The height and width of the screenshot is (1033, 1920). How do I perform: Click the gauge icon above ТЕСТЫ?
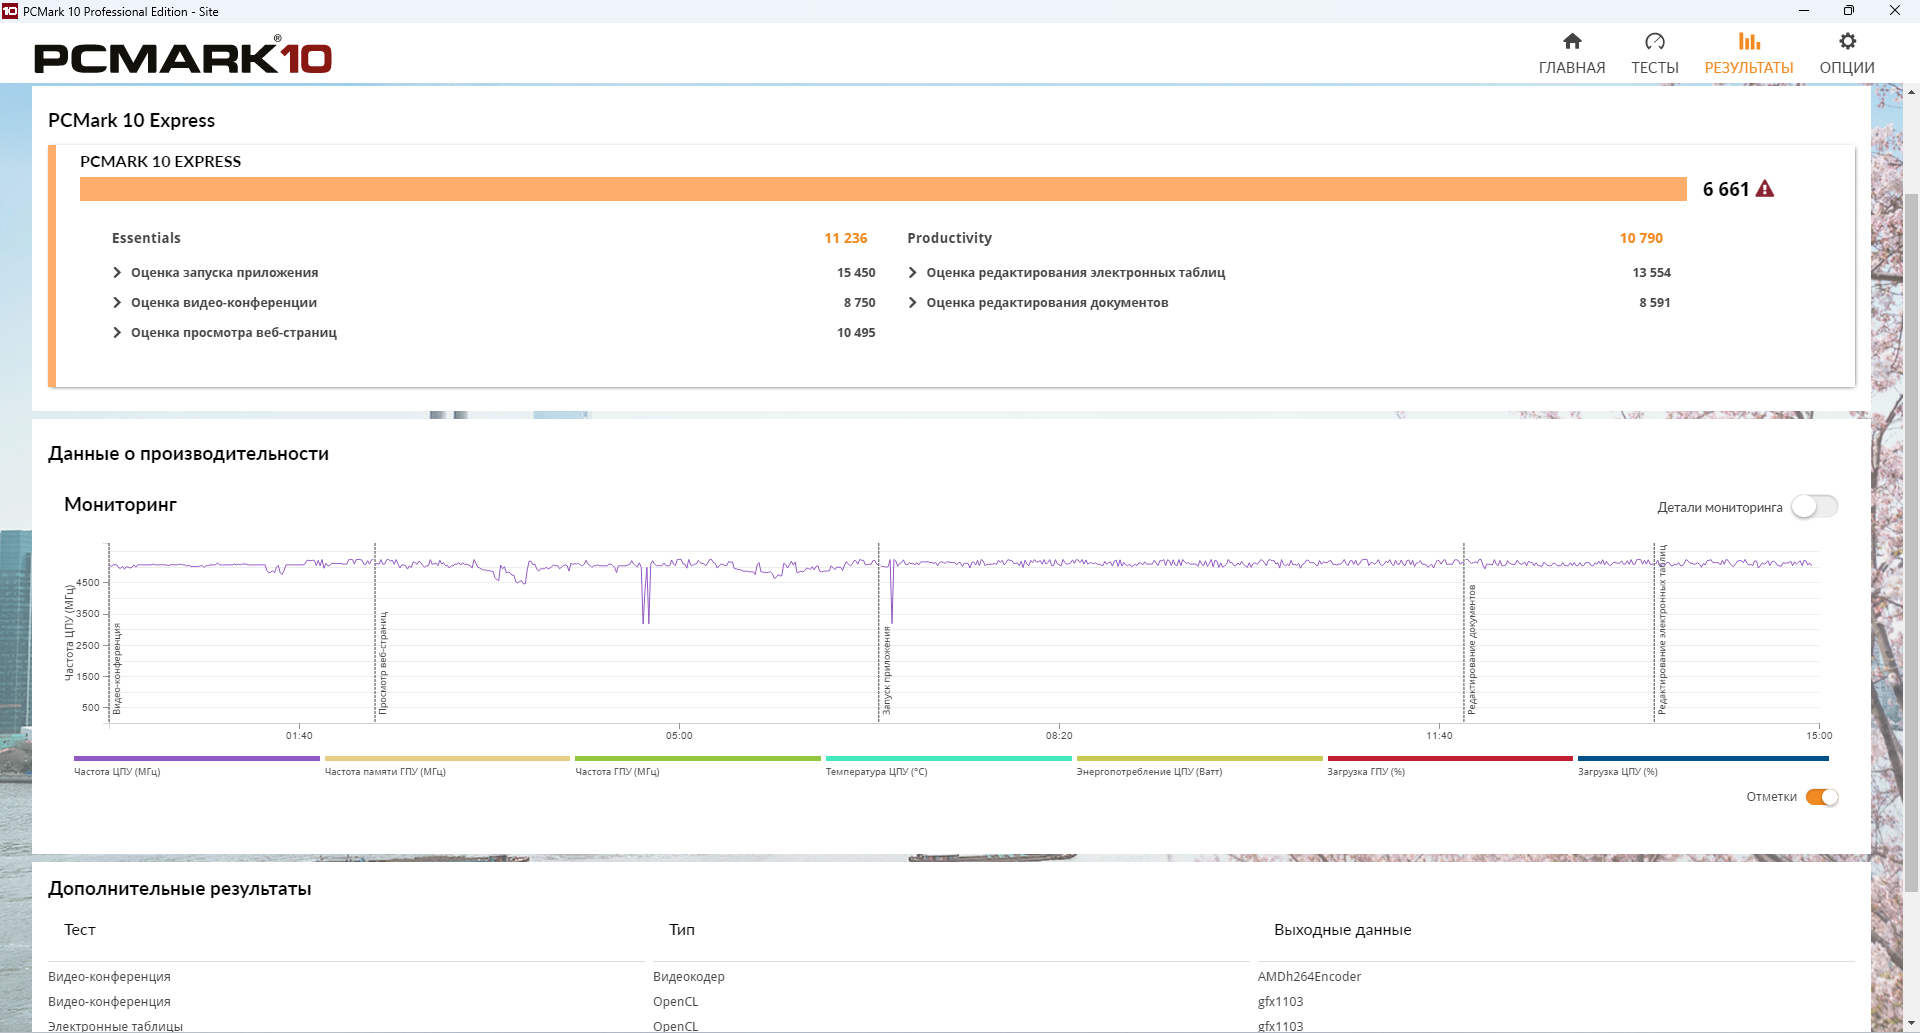[x=1655, y=41]
